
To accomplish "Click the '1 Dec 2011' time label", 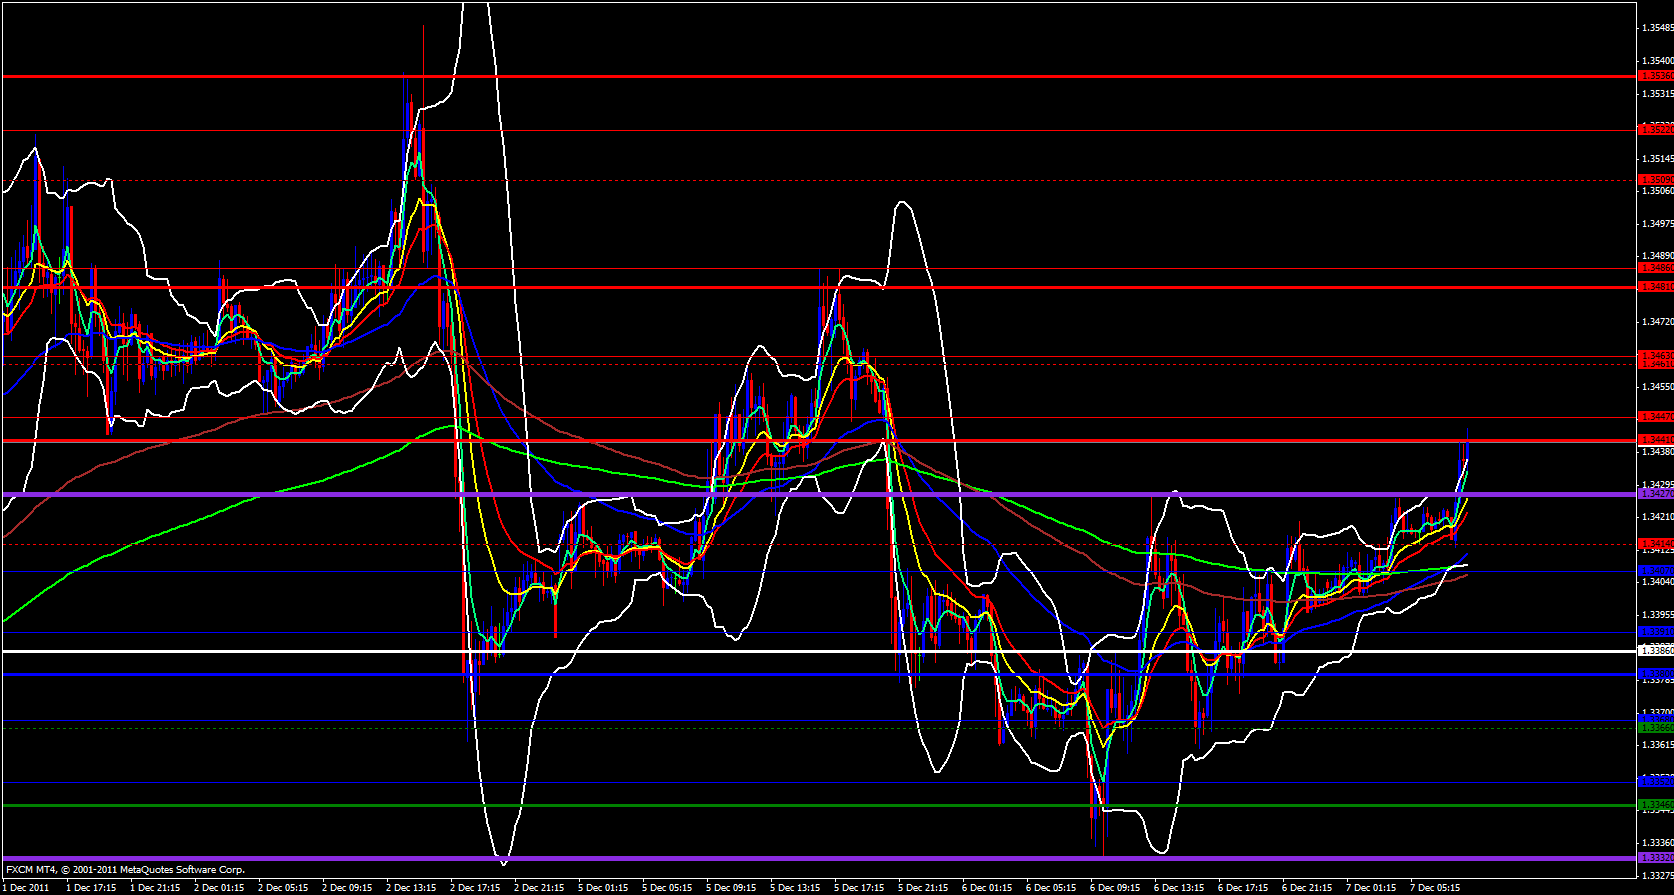I will [26, 887].
